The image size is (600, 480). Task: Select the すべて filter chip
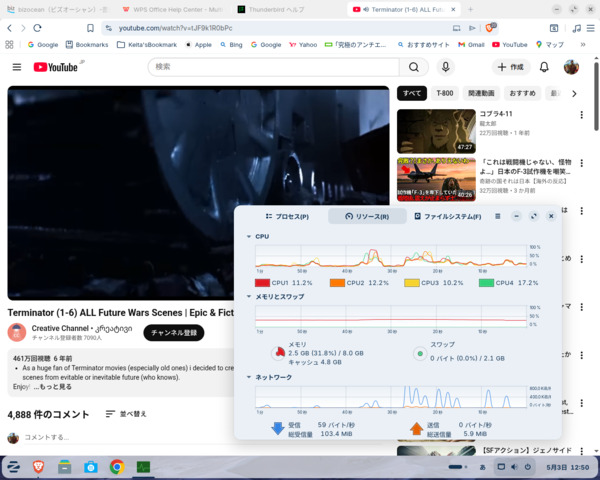[412, 93]
